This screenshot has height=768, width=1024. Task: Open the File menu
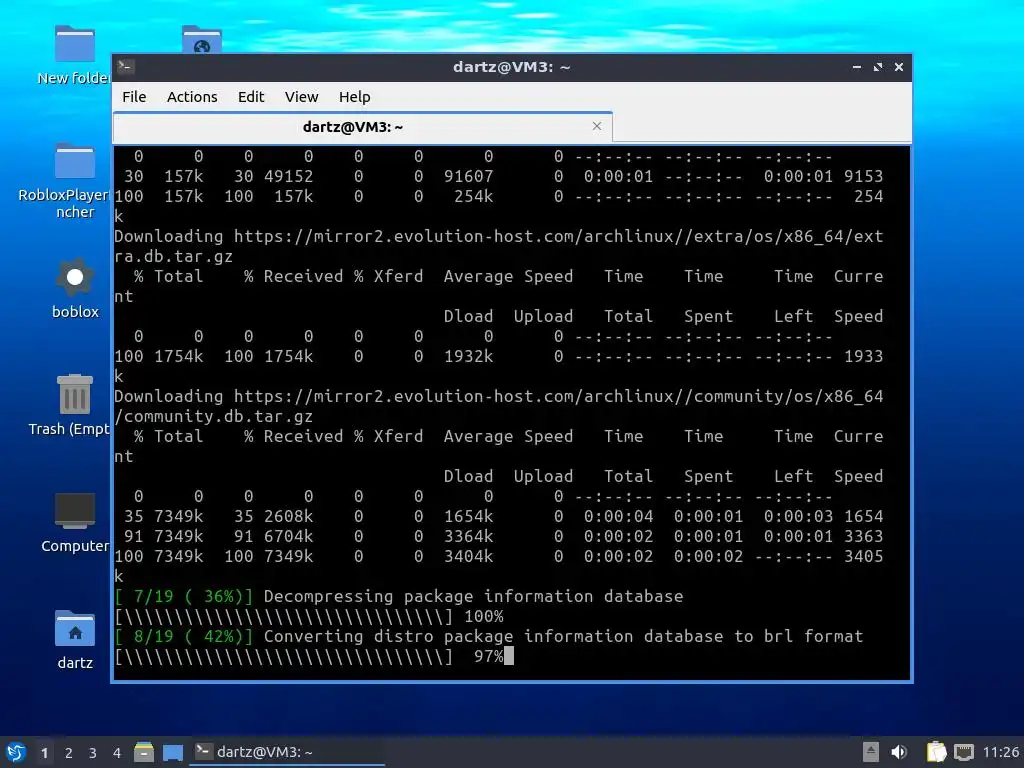(134, 97)
